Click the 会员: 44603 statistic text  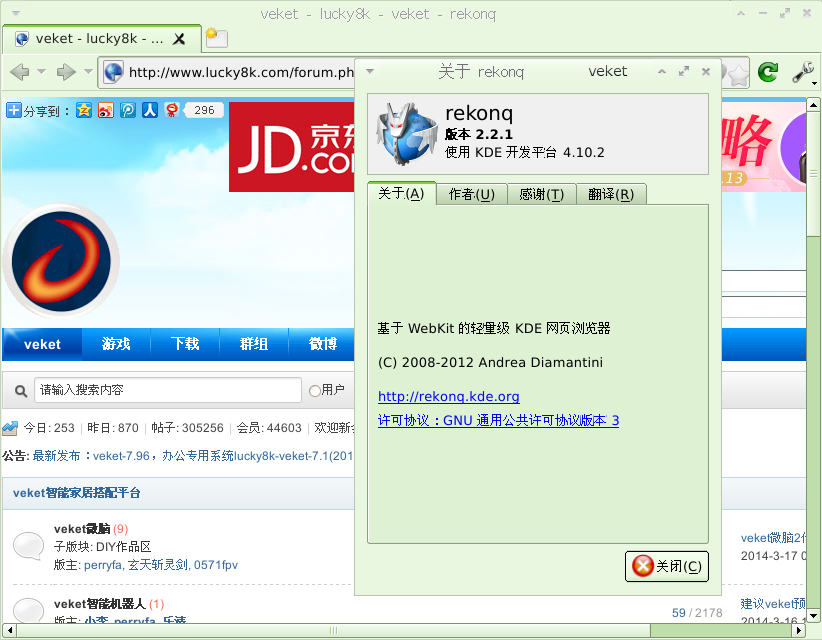pyautogui.click(x=269, y=428)
